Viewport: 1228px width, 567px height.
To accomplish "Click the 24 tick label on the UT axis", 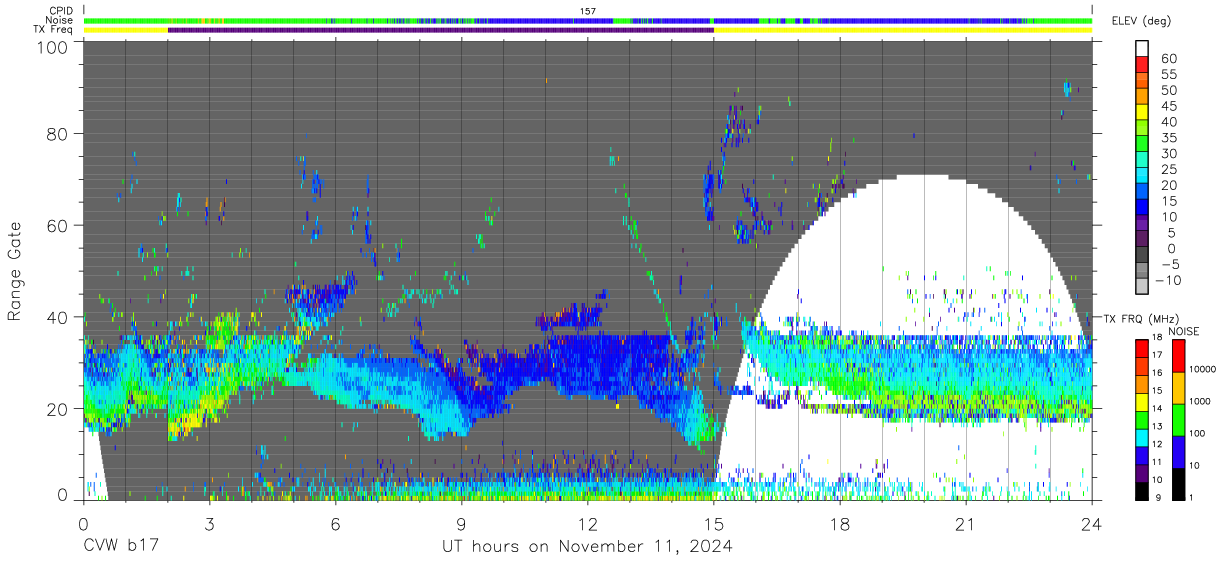I will point(1092,524).
